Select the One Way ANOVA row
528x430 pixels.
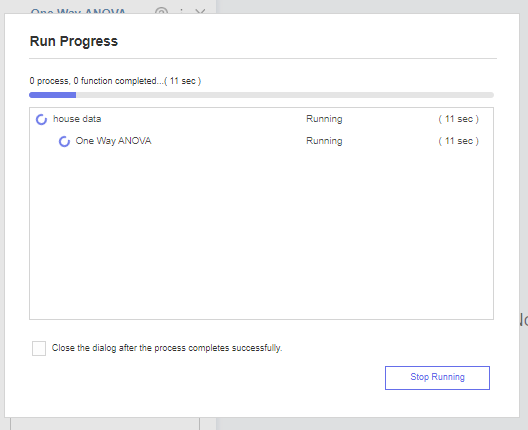[261, 141]
